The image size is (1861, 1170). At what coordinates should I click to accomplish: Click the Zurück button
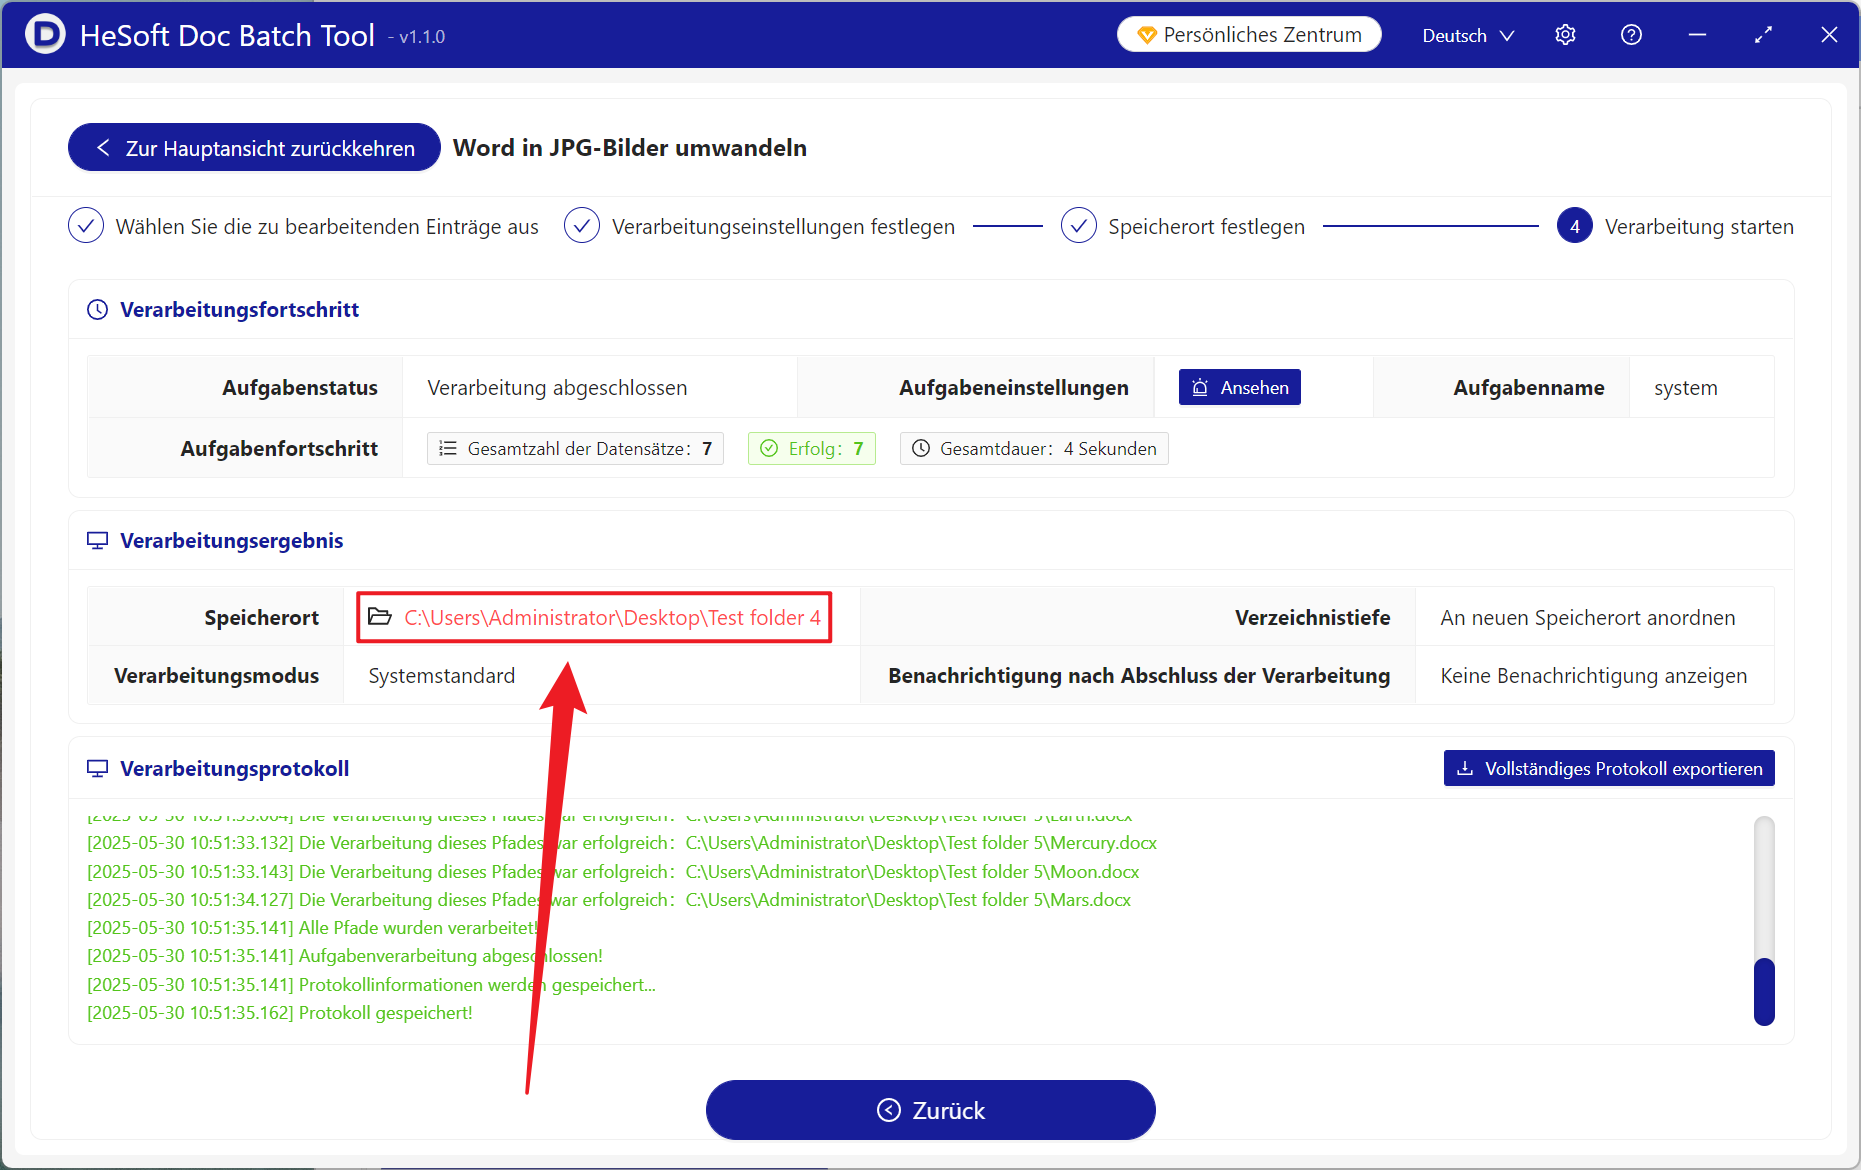tap(930, 1110)
